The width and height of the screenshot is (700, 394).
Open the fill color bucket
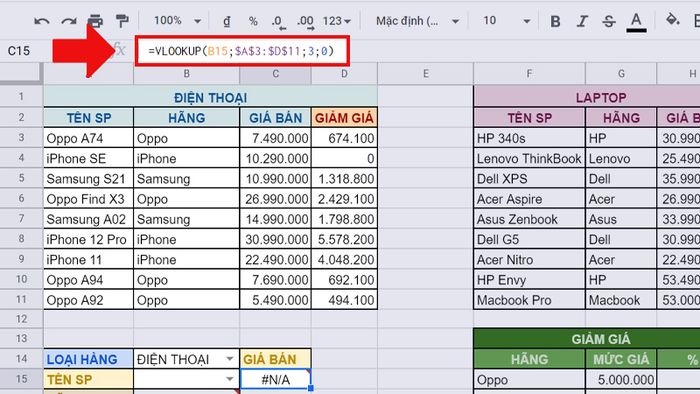[672, 20]
